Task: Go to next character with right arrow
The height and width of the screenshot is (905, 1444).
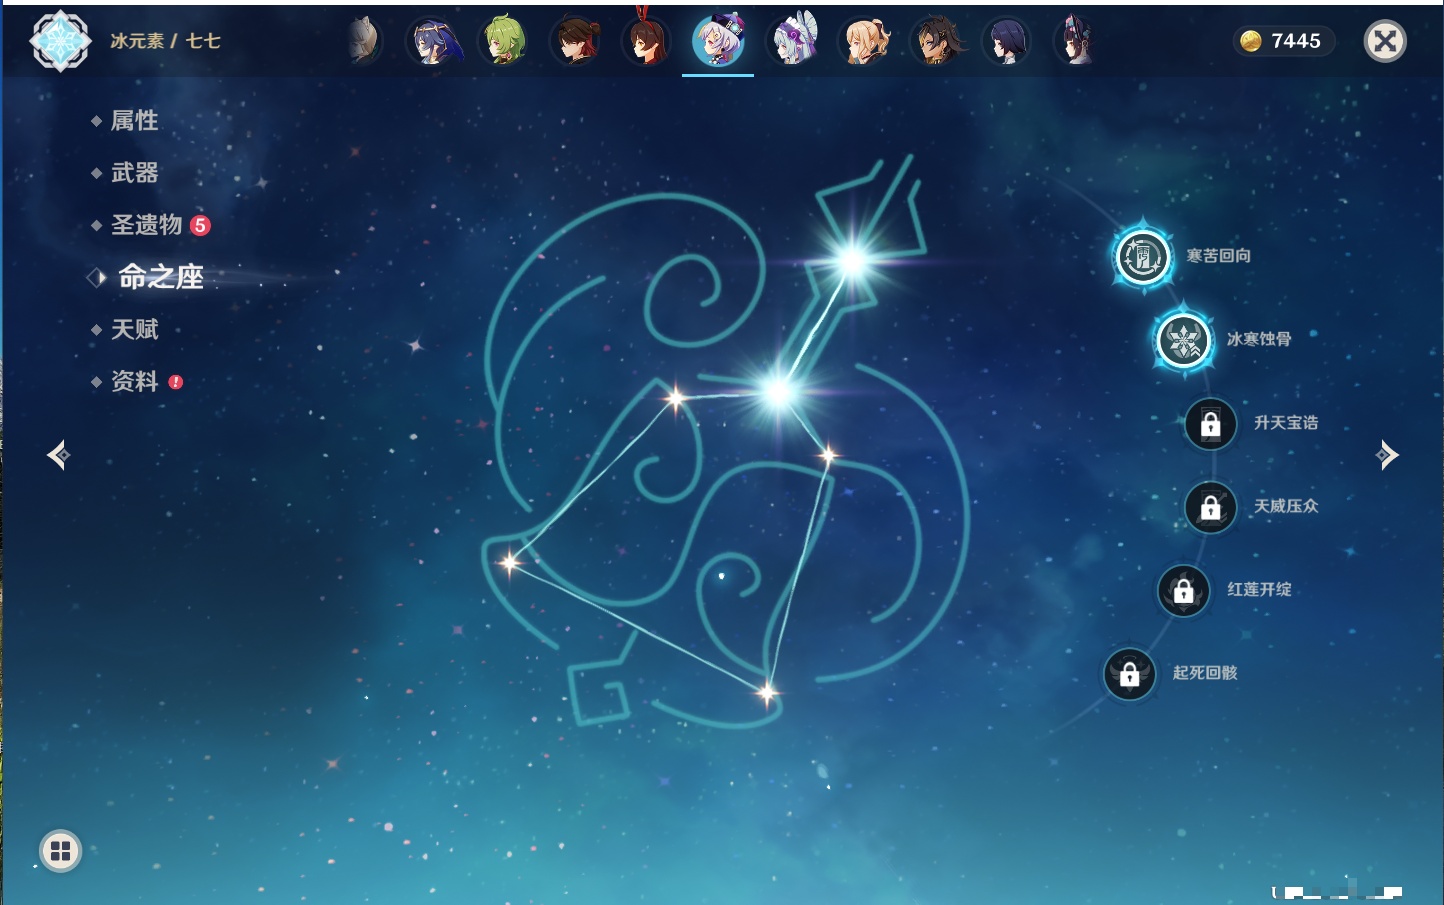Action: click(1386, 455)
